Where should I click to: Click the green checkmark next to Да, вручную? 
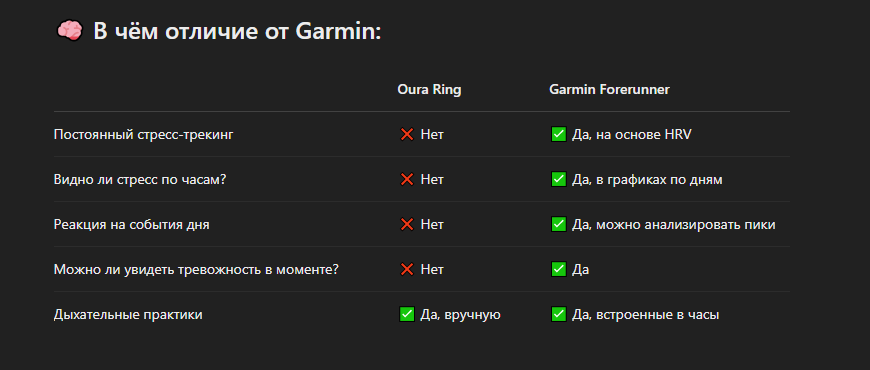coord(407,315)
